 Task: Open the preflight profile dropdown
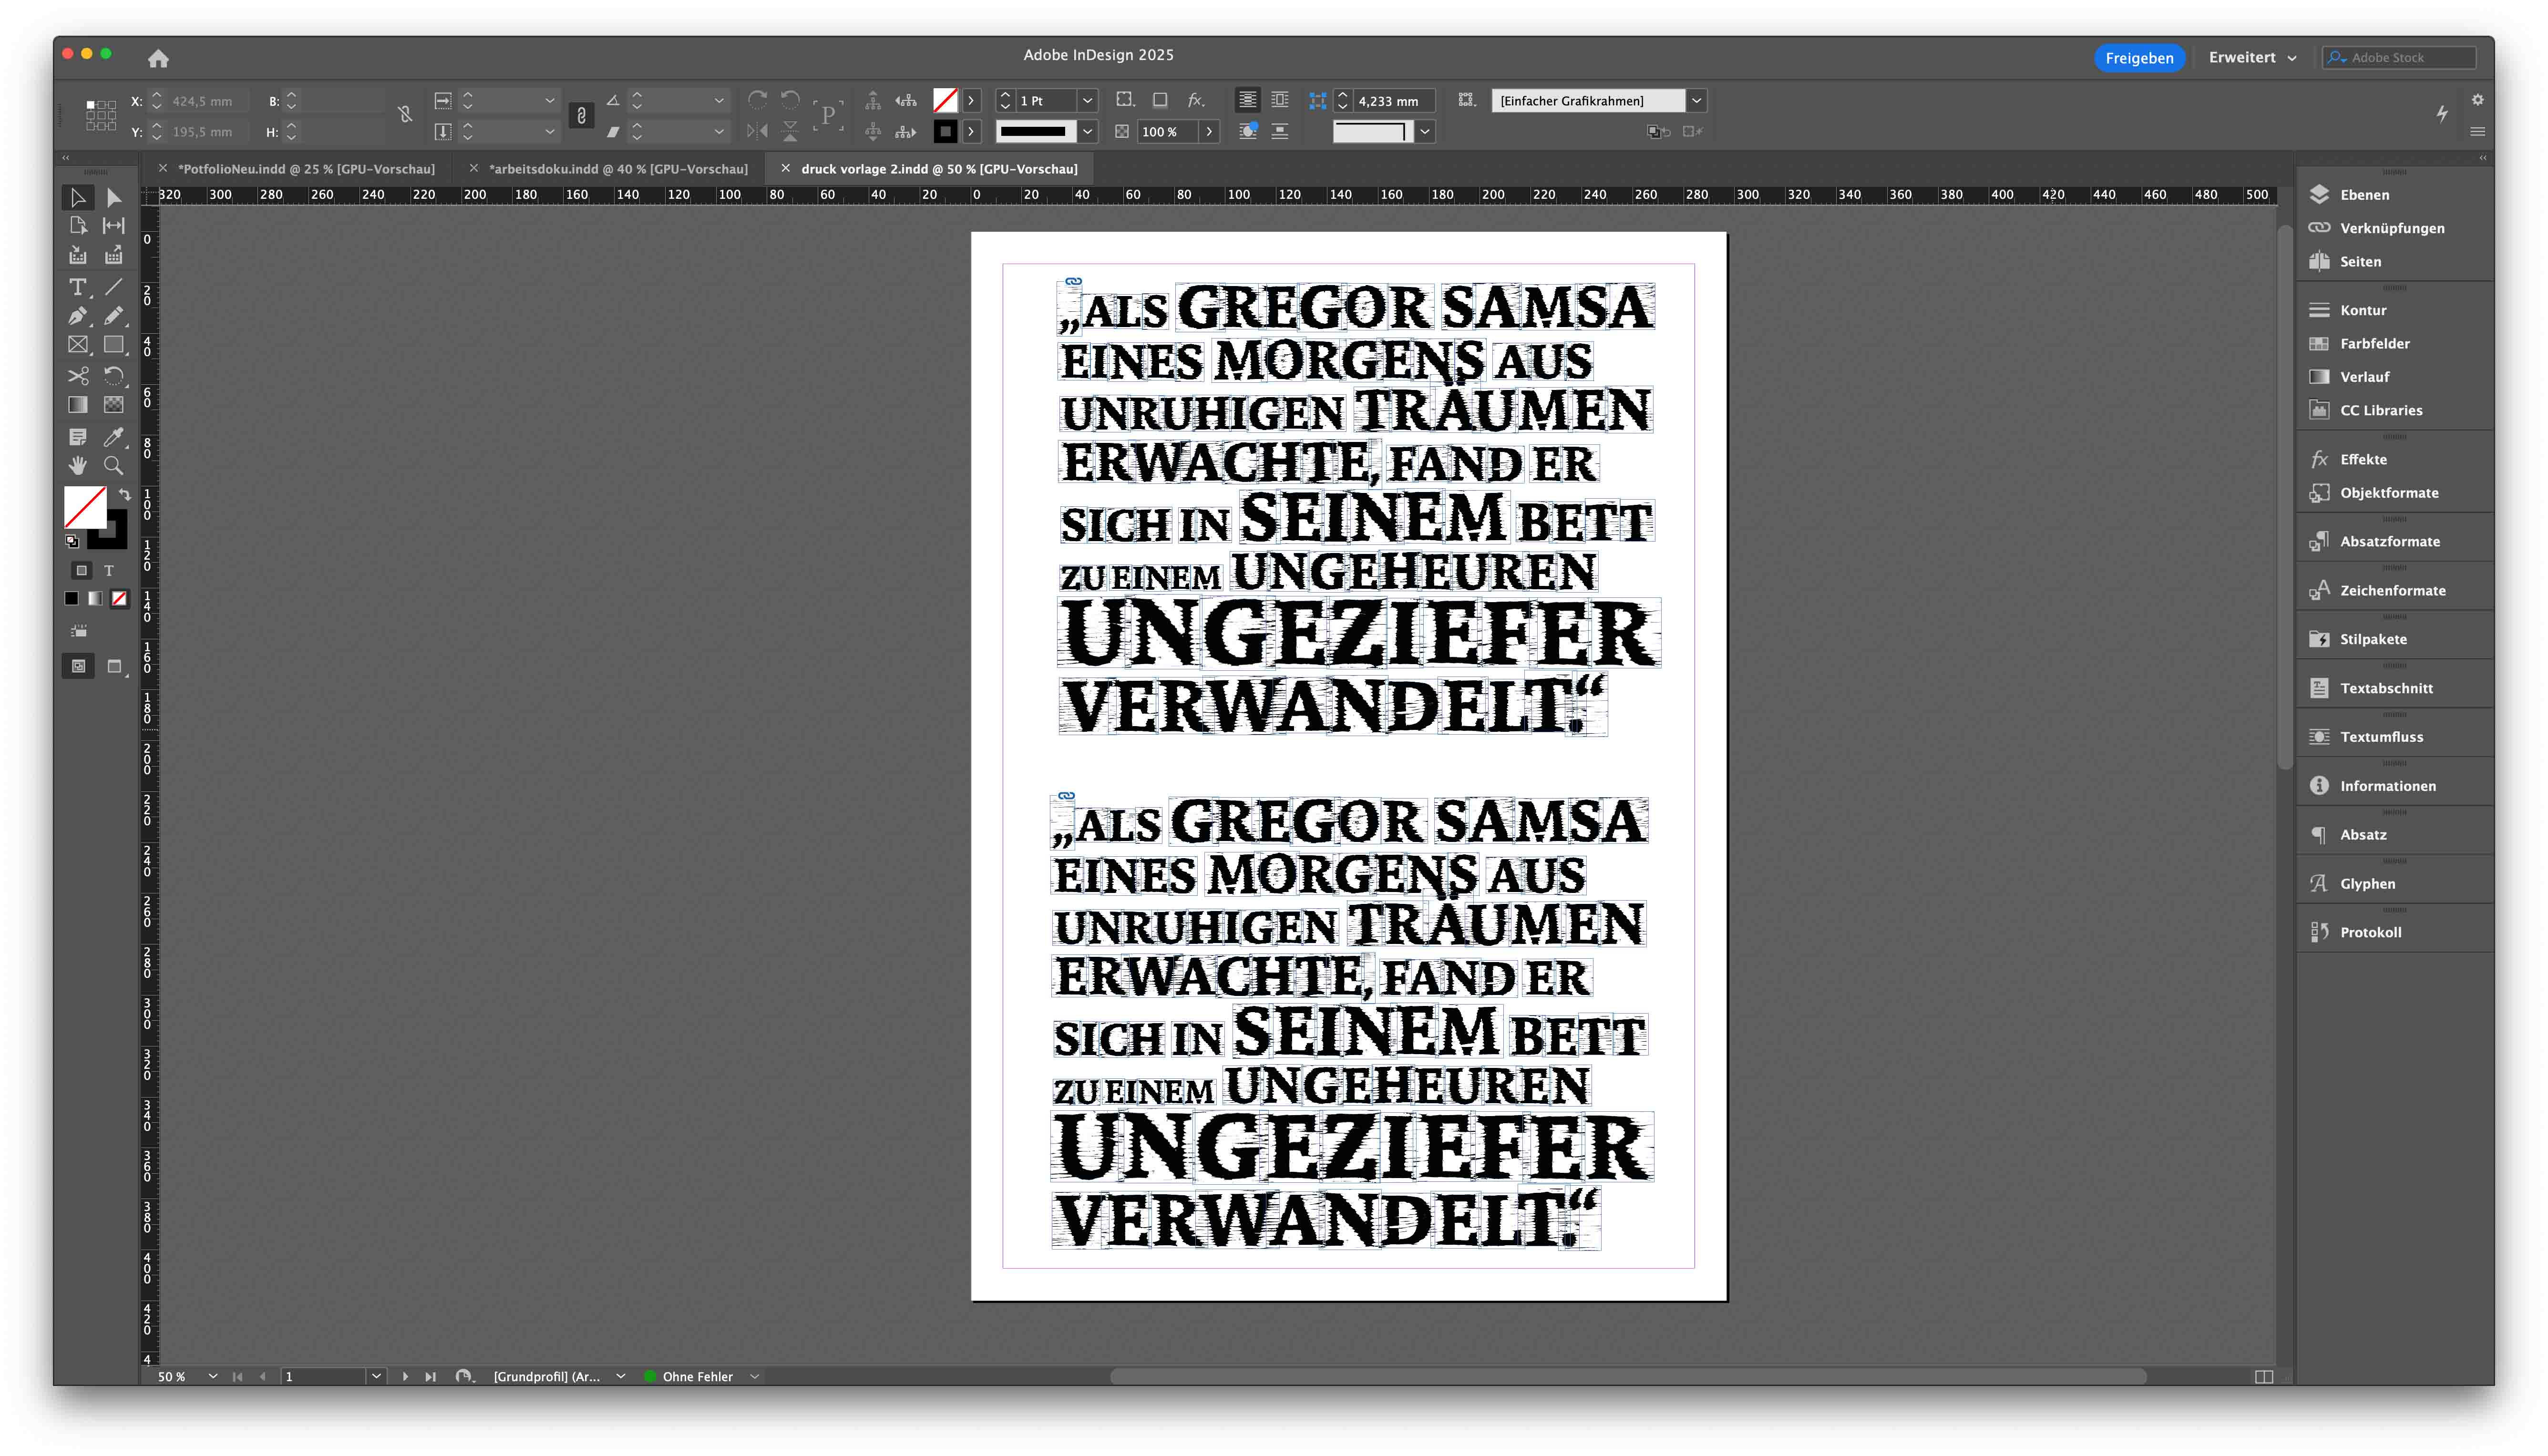click(620, 1376)
